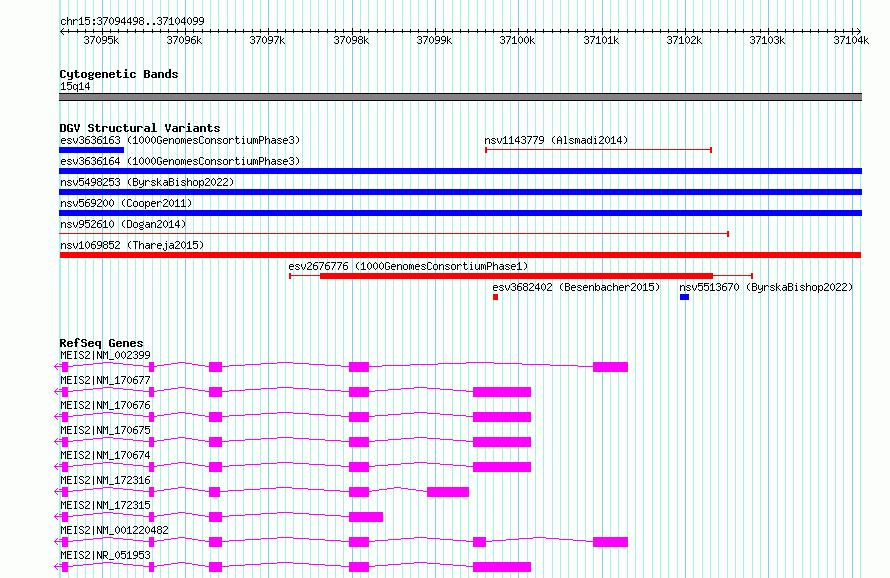890x578 pixels.
Task: Open the MEIS2|NM_170675 transcript label
Action: (x=106, y=430)
